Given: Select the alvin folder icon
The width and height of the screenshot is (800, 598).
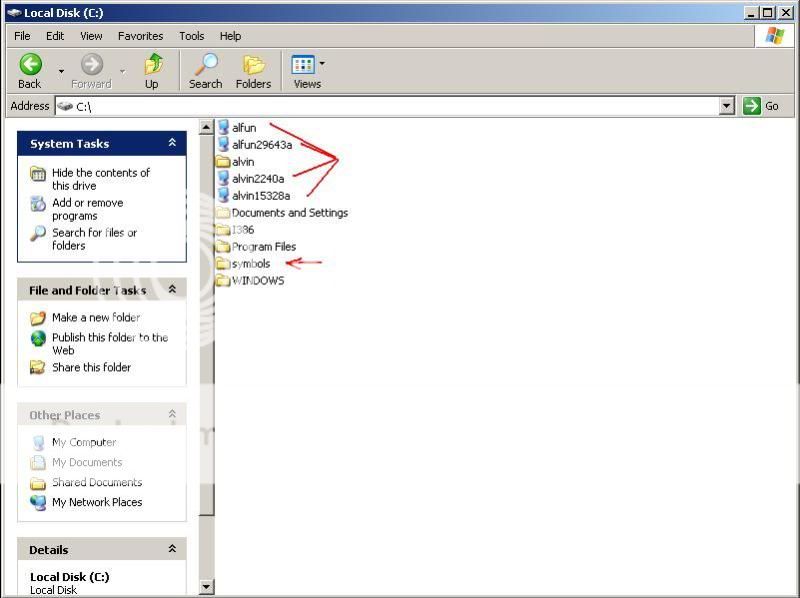Looking at the screenshot, I should [x=223, y=161].
